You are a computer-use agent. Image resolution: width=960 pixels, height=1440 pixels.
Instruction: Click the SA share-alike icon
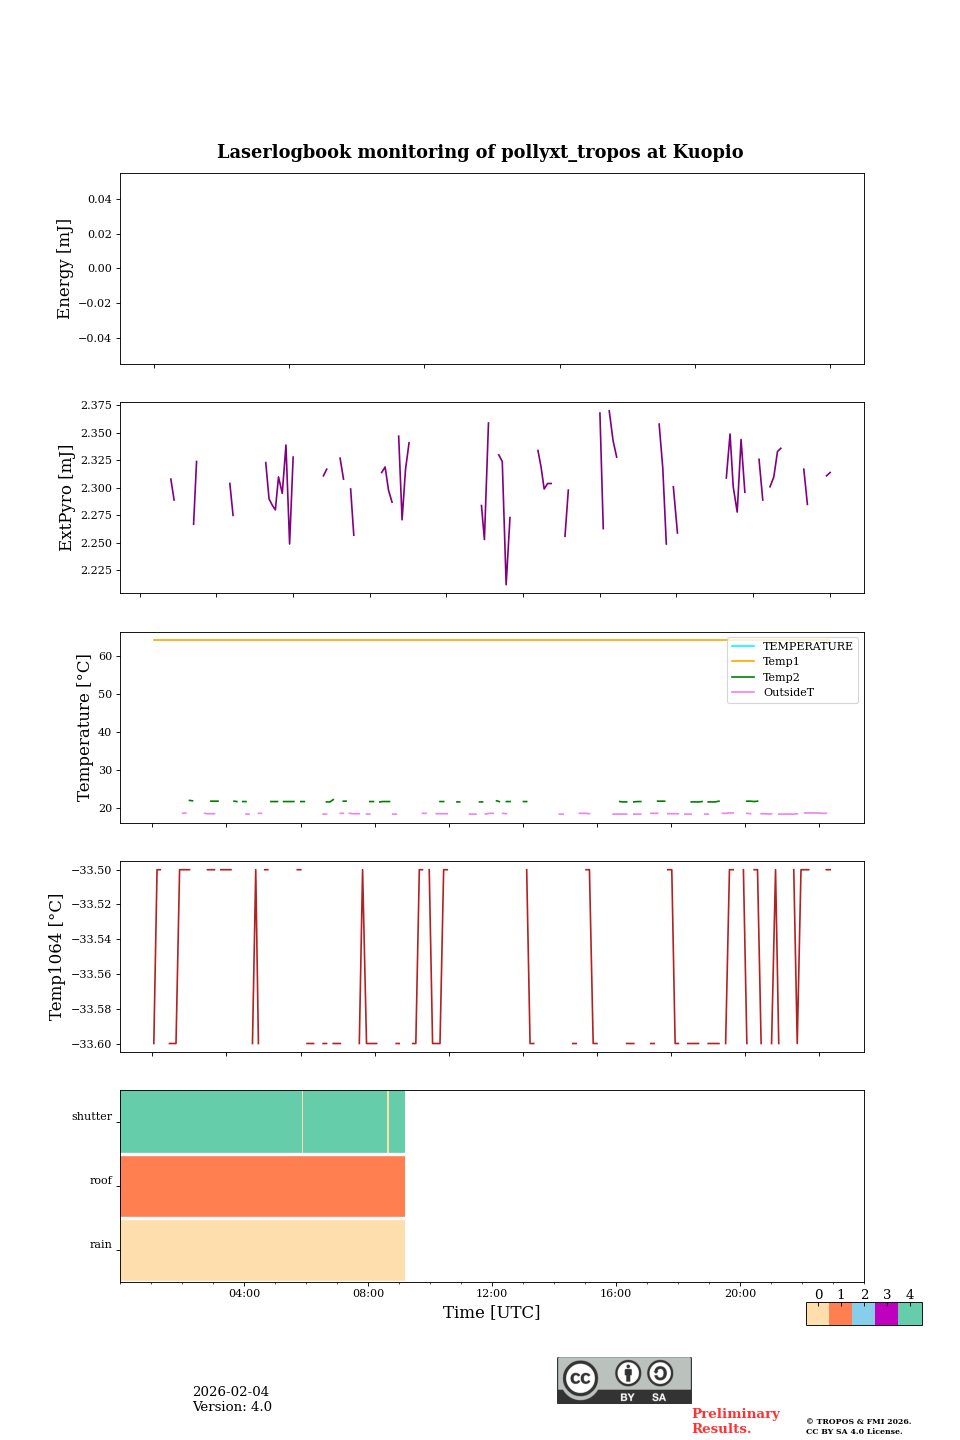(660, 1374)
